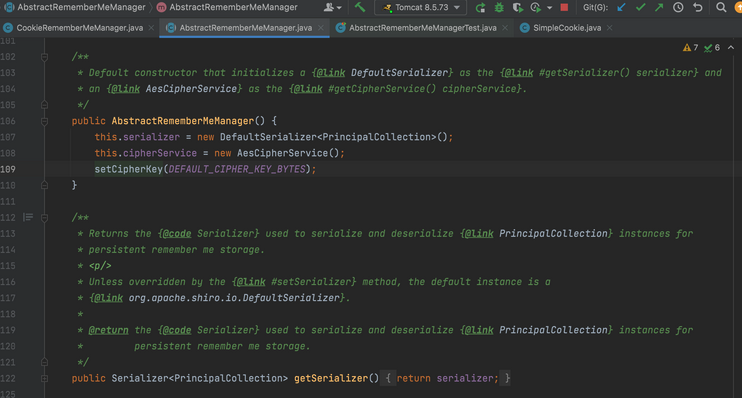Expand the folded opening brace after getSerializer()
This screenshot has width=742, height=398.
[388, 378]
